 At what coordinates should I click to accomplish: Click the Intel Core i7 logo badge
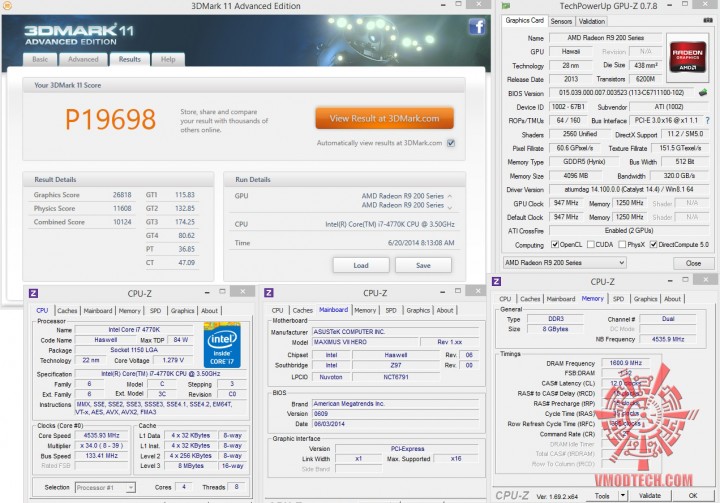(222, 345)
